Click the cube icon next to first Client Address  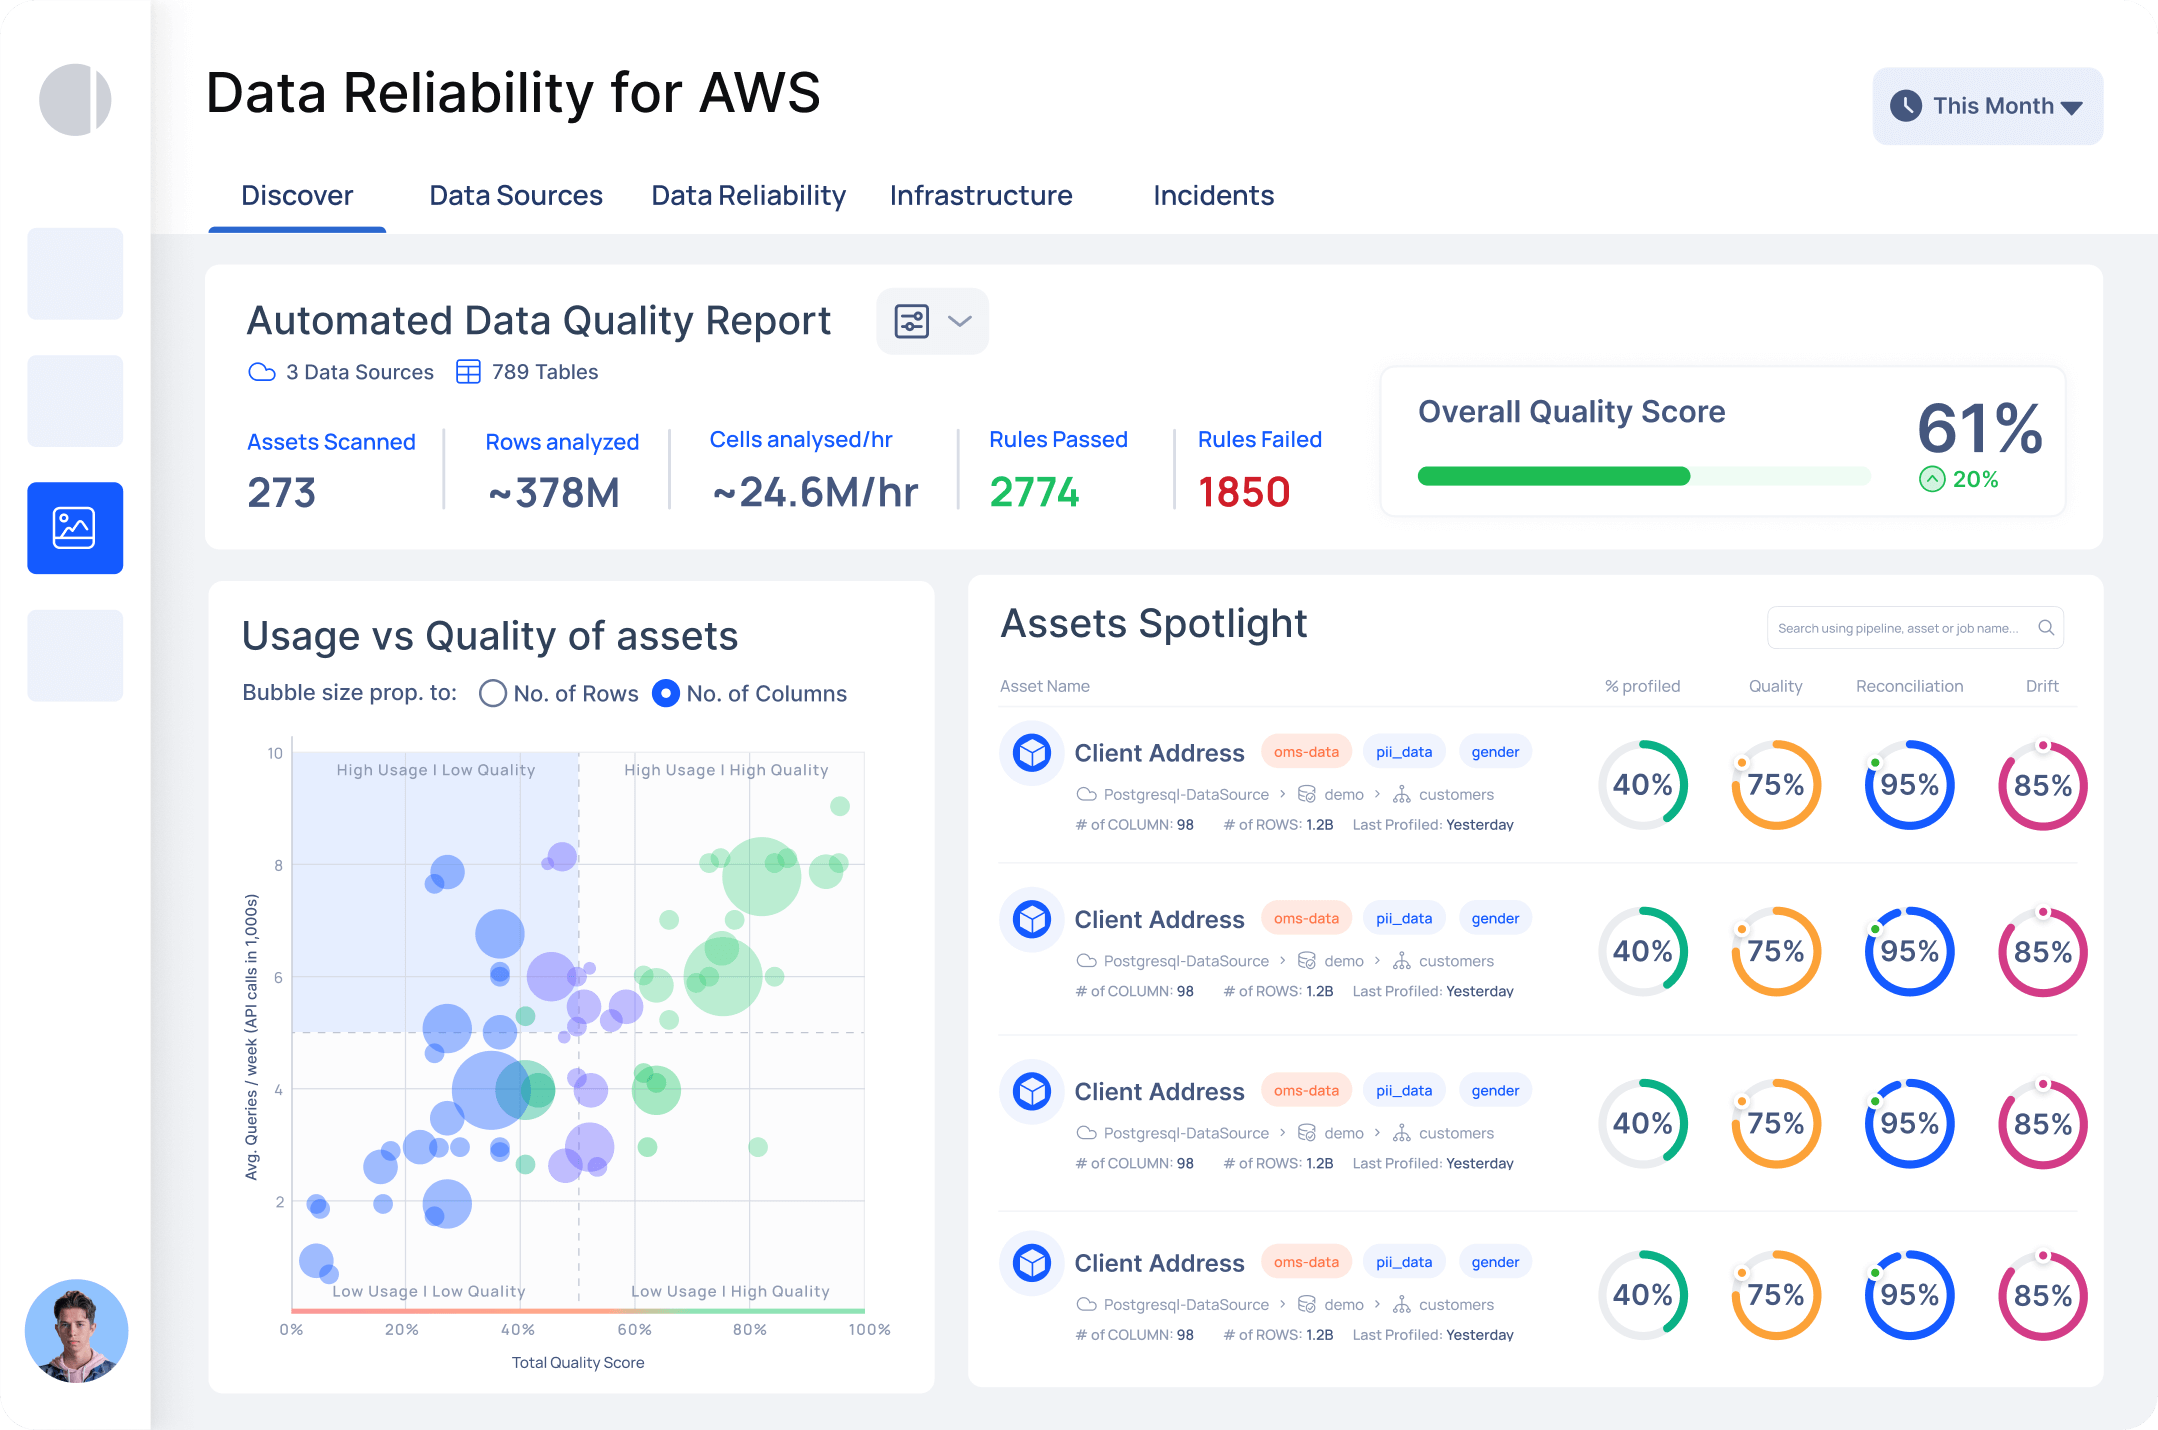1031,752
